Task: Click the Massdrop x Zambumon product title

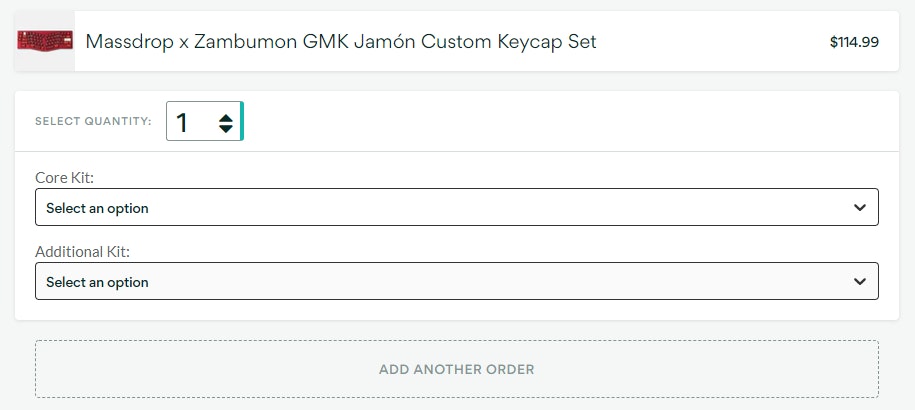Action: [x=341, y=41]
